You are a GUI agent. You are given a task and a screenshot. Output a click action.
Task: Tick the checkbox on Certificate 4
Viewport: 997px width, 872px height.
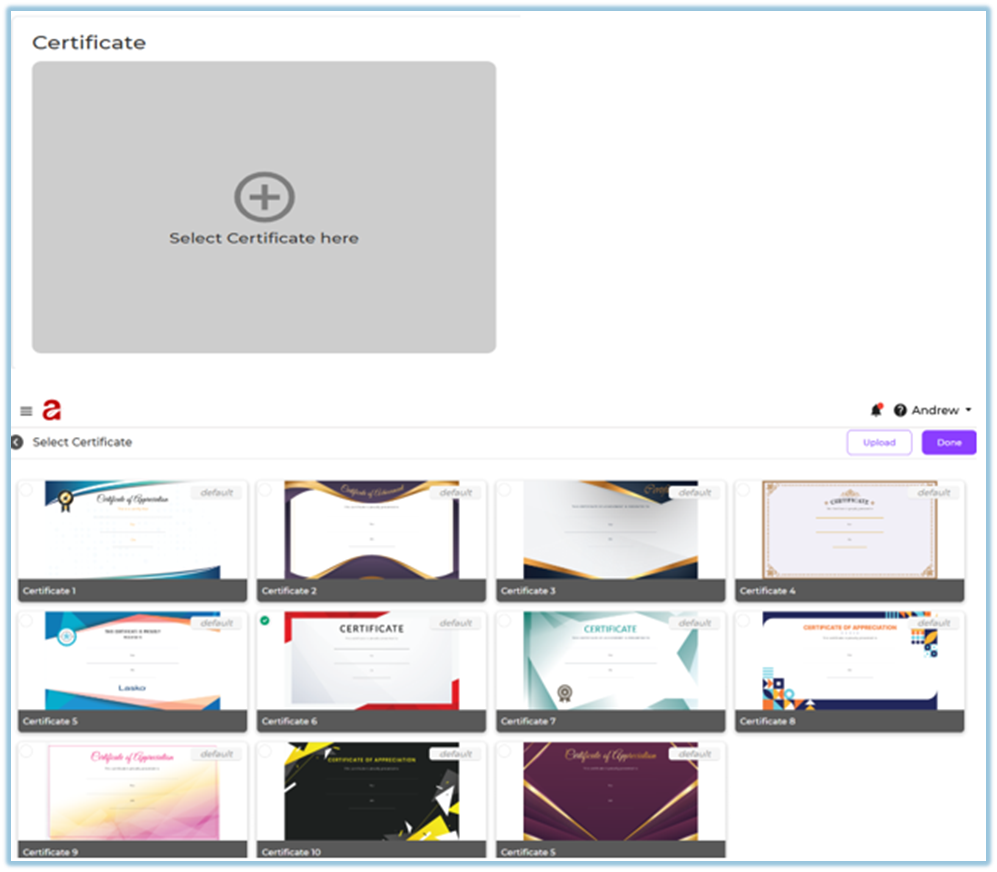tap(743, 490)
